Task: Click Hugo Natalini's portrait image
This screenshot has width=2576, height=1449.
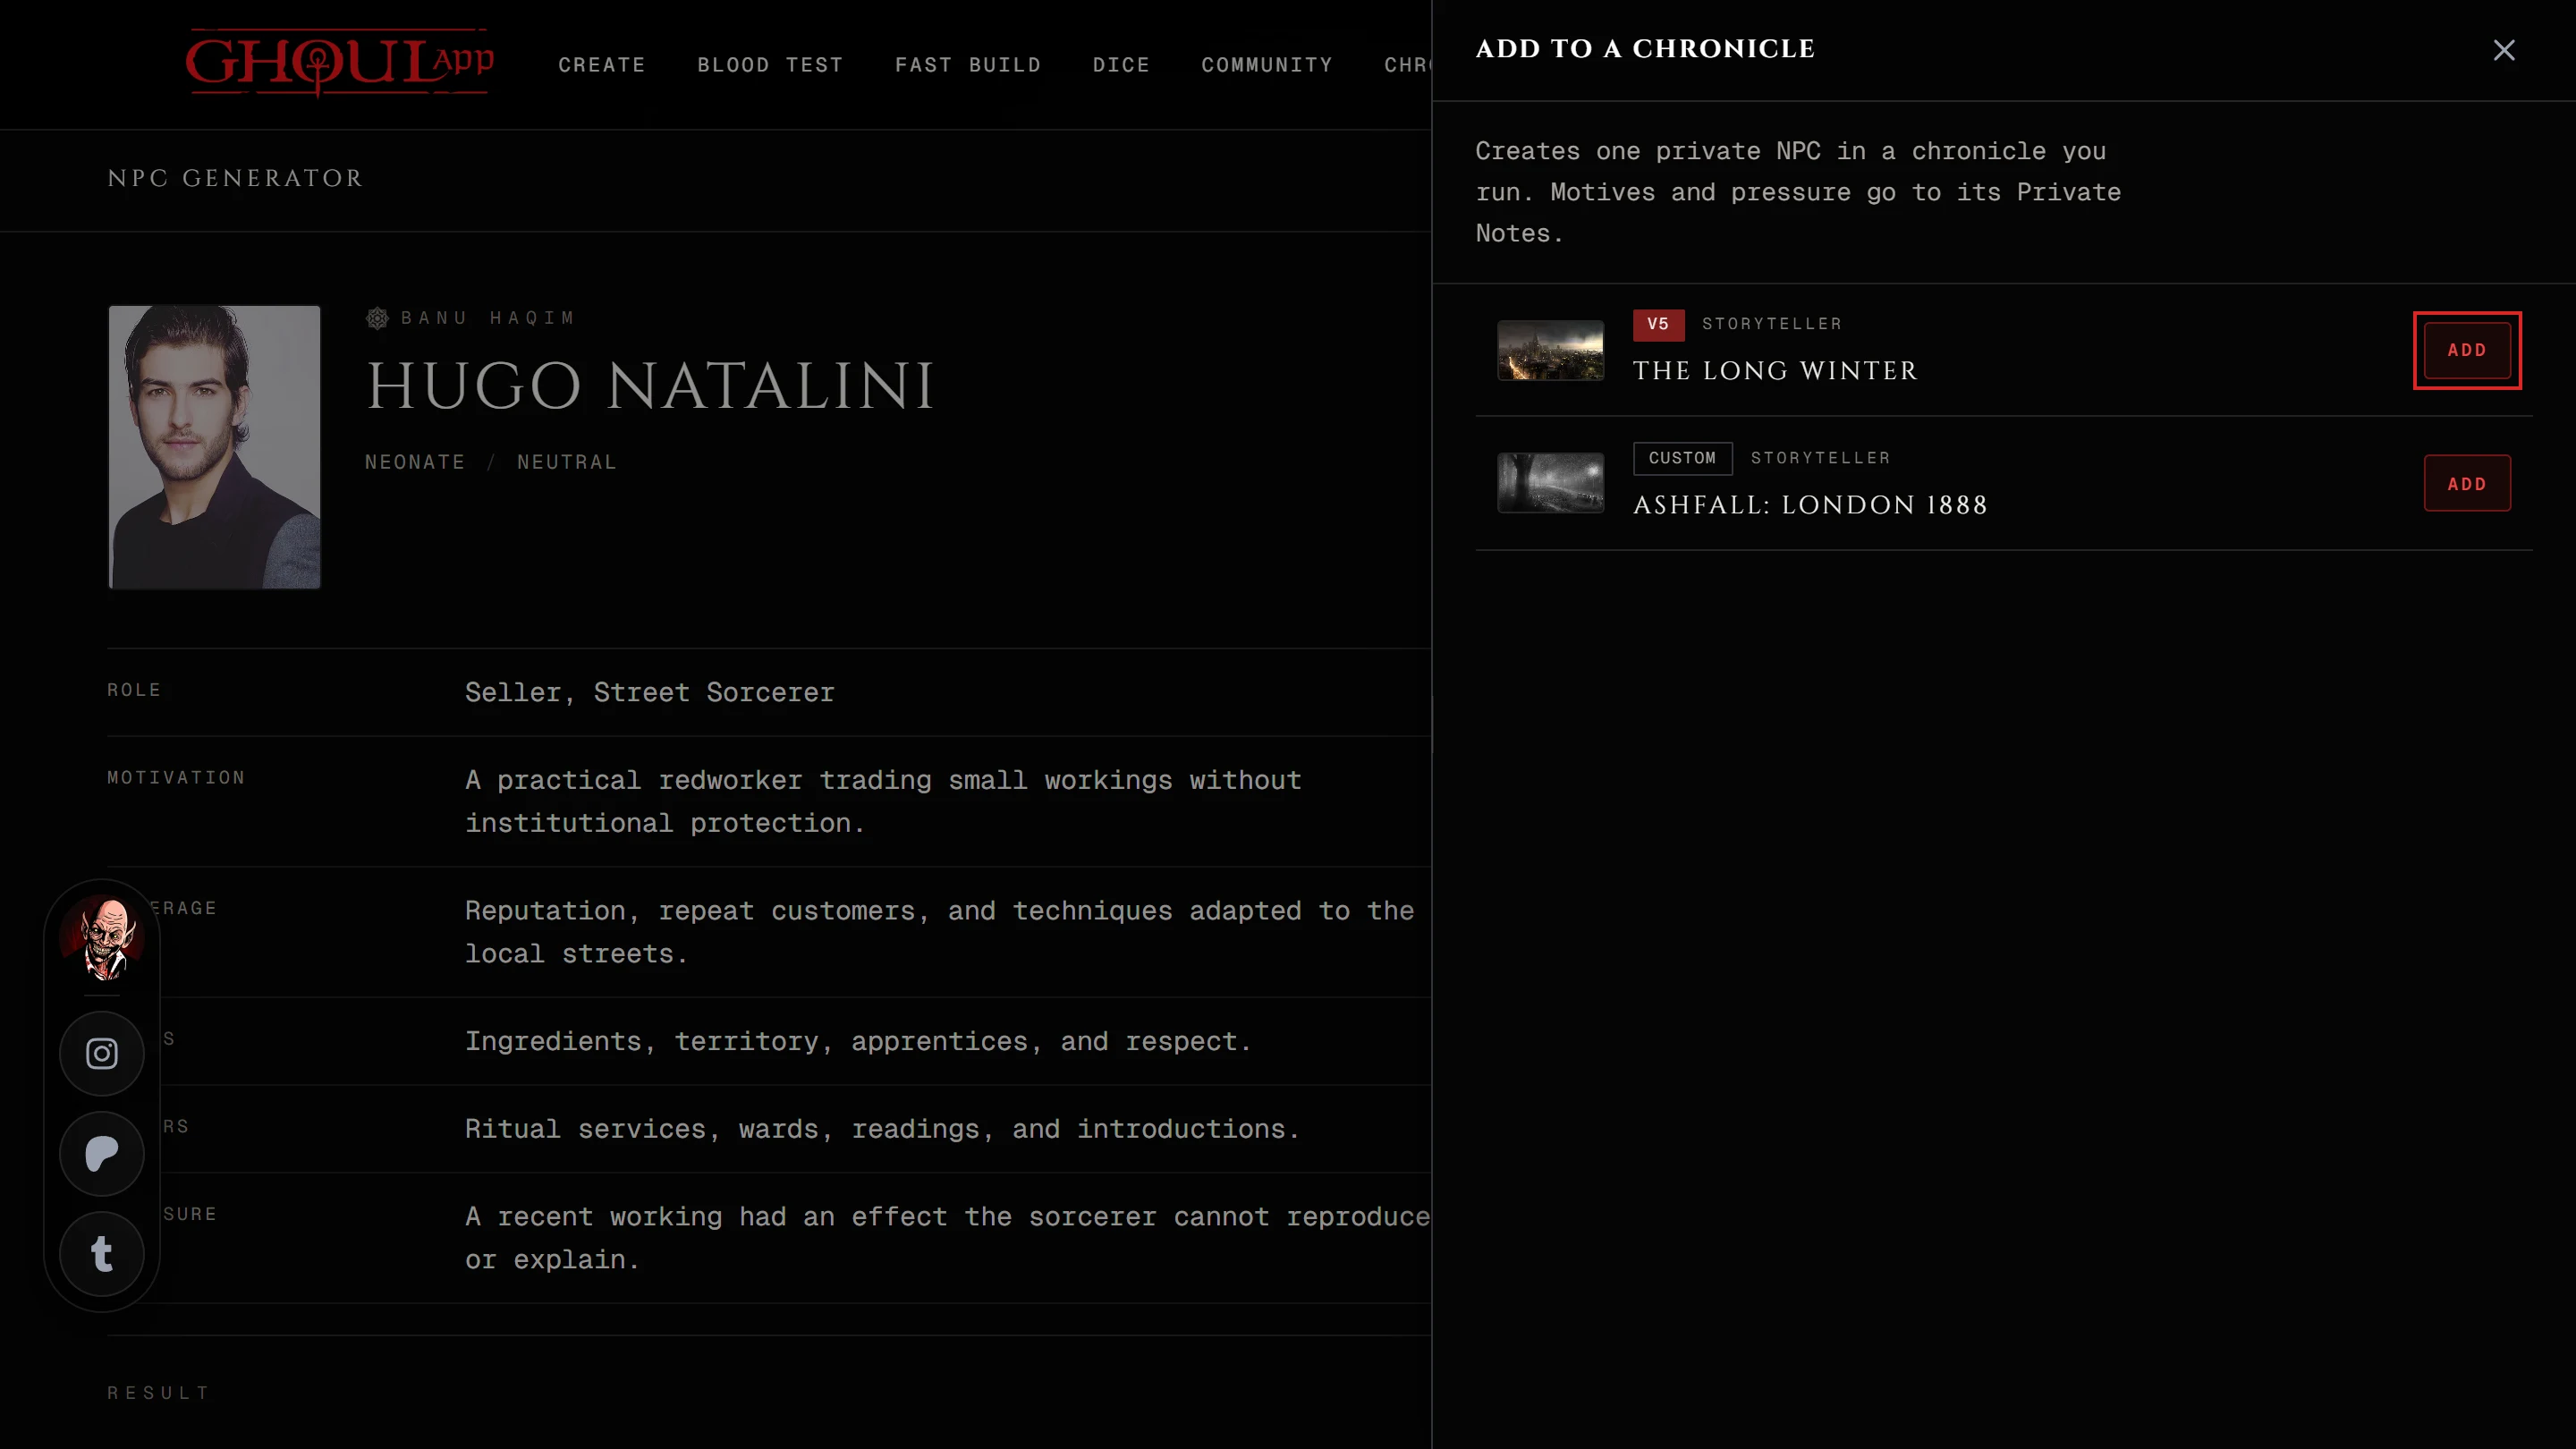Action: 214,447
